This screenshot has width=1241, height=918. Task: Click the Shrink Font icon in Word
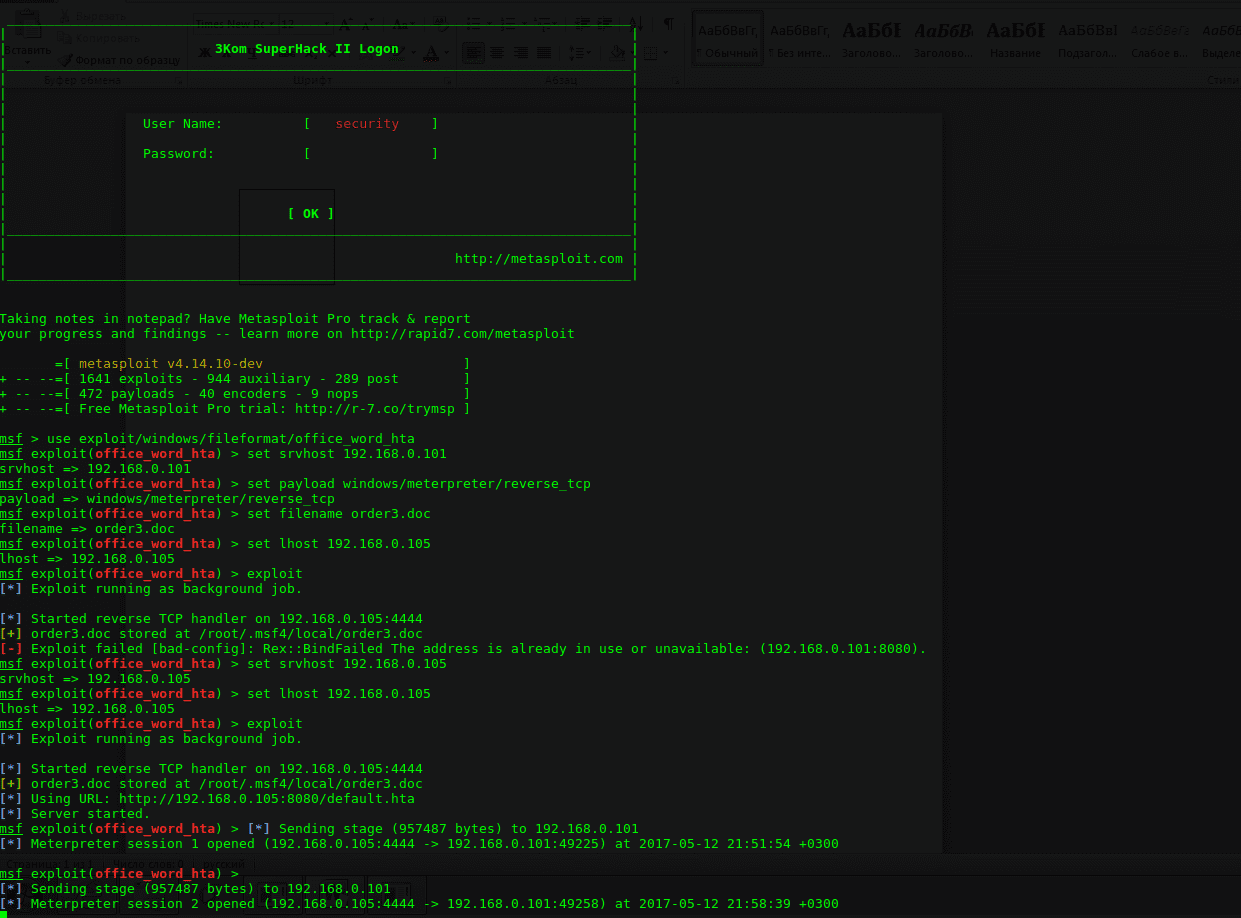pyautogui.click(x=368, y=23)
